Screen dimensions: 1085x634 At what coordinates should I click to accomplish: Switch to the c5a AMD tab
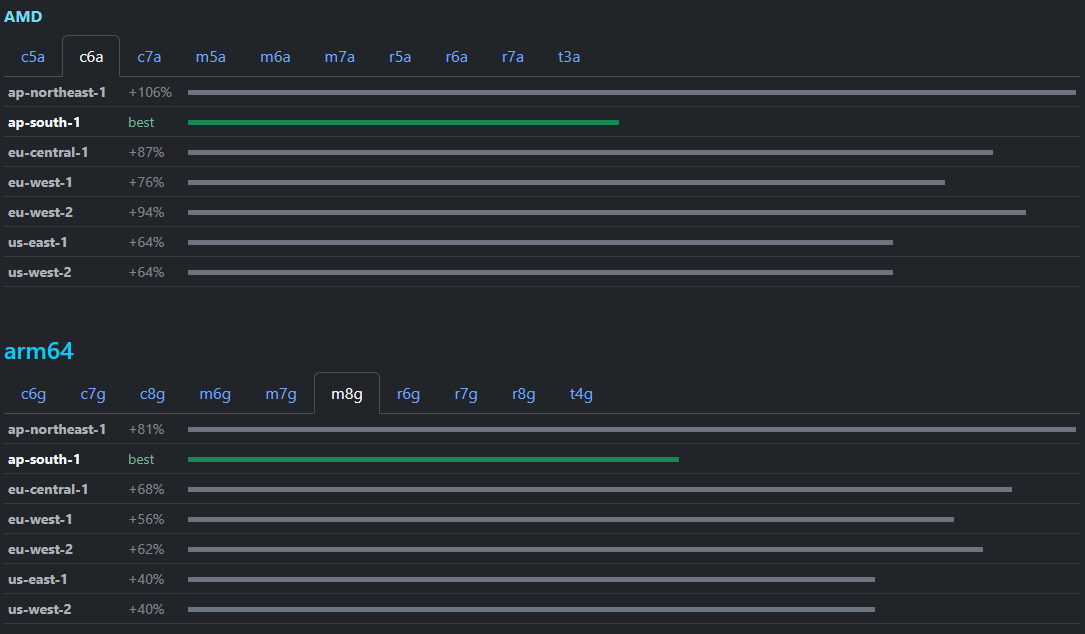(x=33, y=57)
